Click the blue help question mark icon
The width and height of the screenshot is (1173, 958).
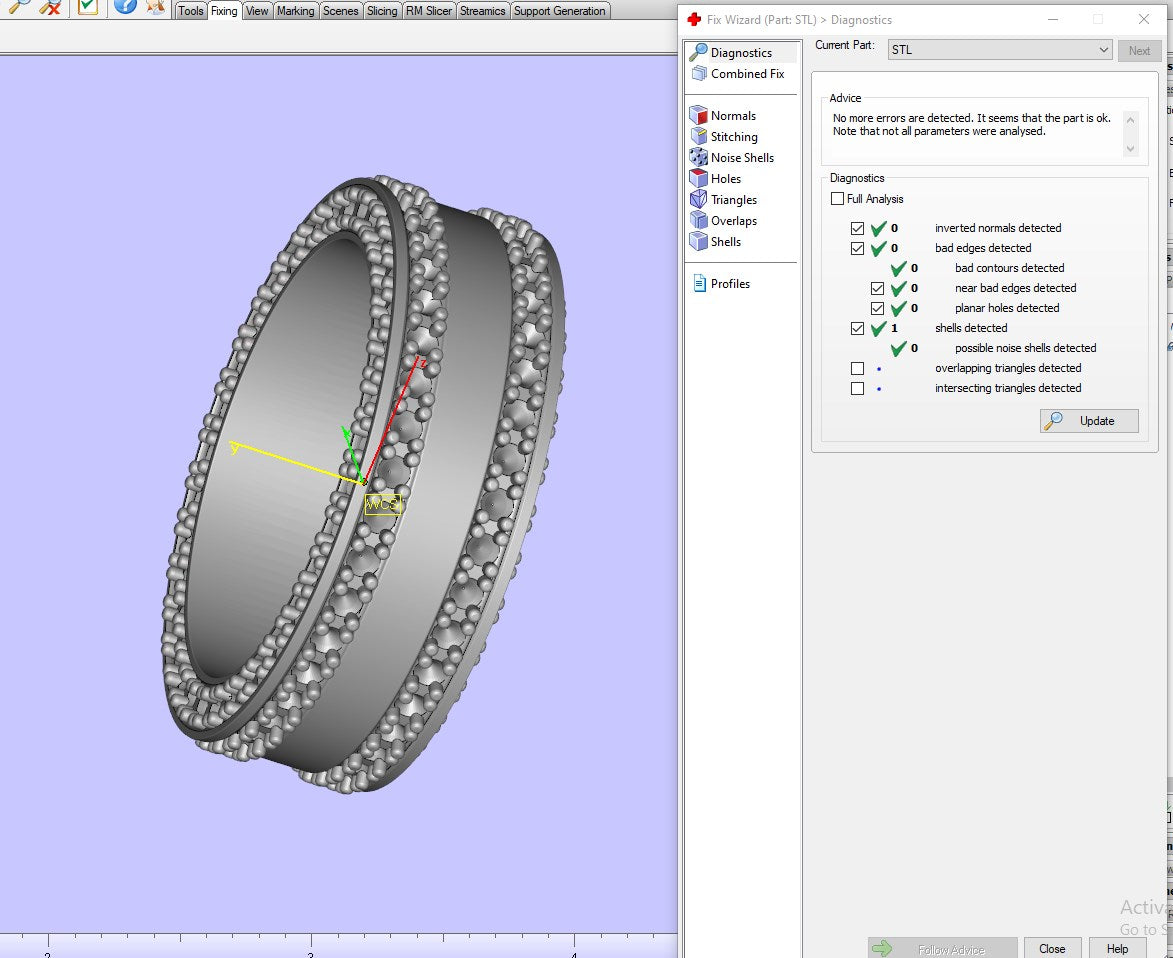125,6
